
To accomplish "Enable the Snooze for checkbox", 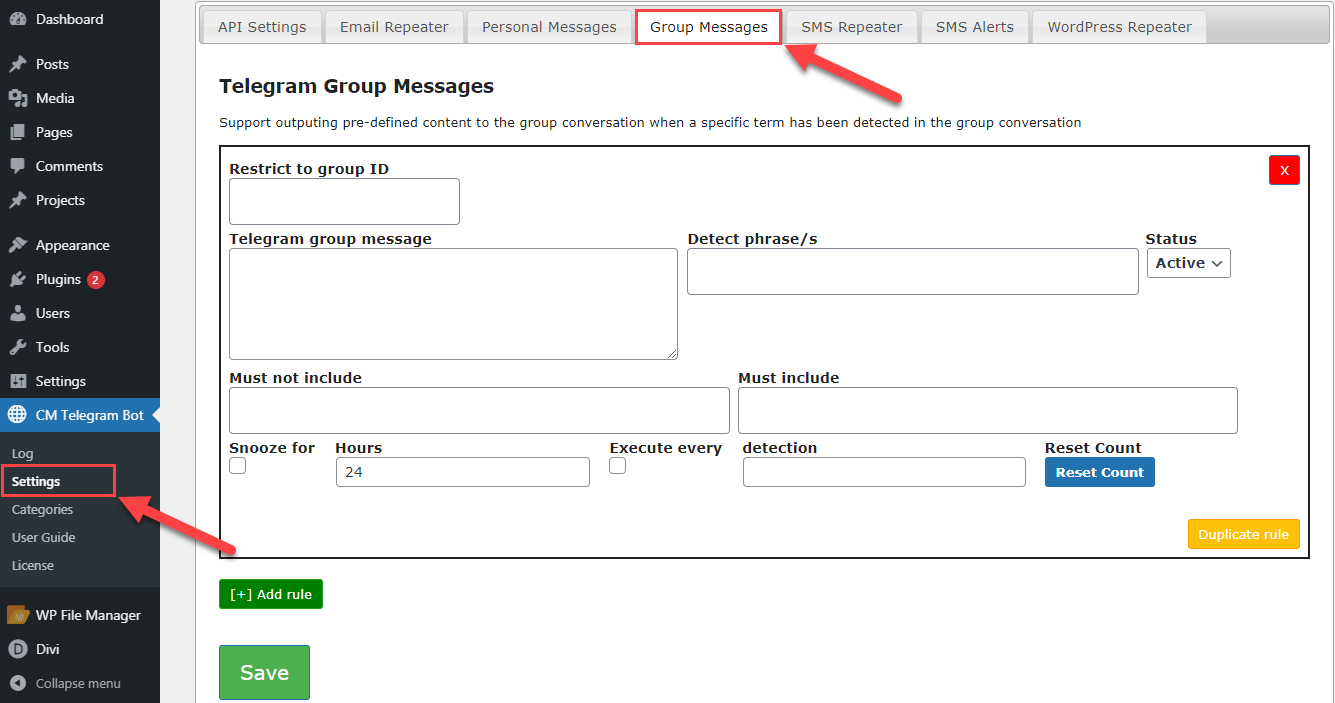I will [238, 466].
